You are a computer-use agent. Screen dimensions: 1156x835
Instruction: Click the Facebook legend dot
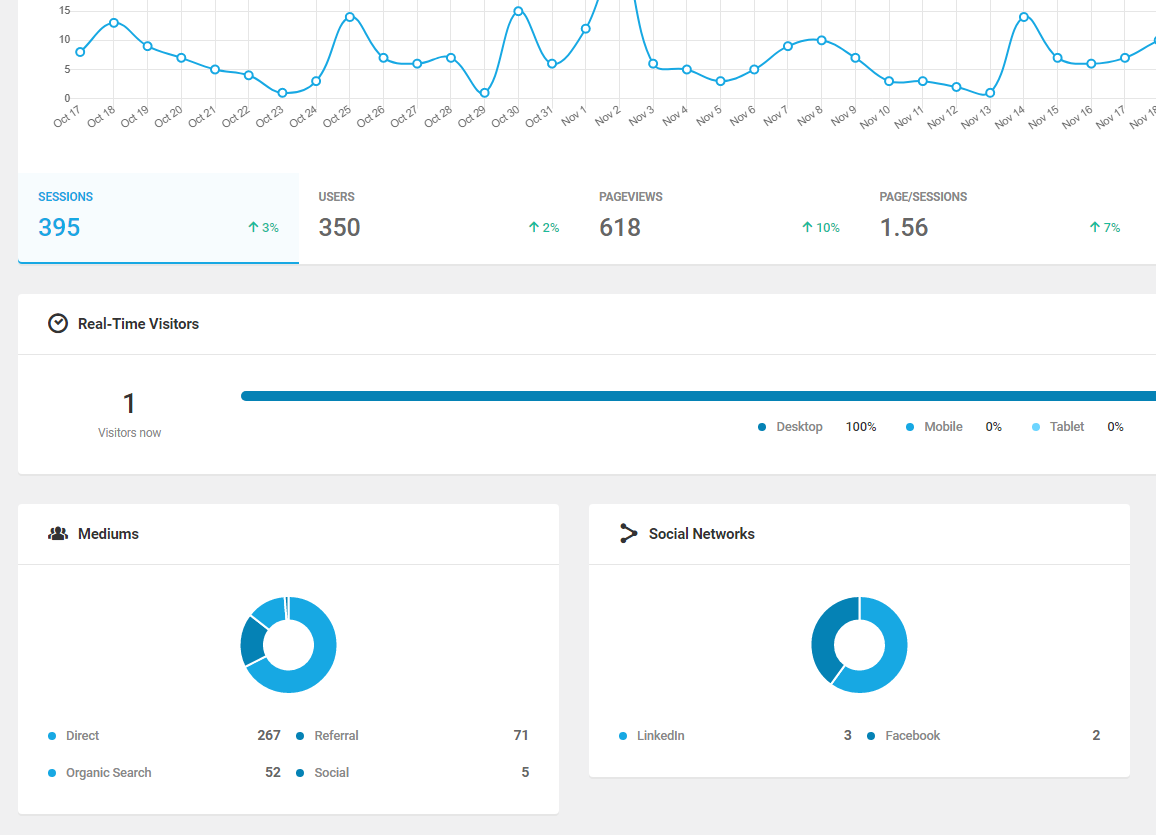click(x=871, y=736)
